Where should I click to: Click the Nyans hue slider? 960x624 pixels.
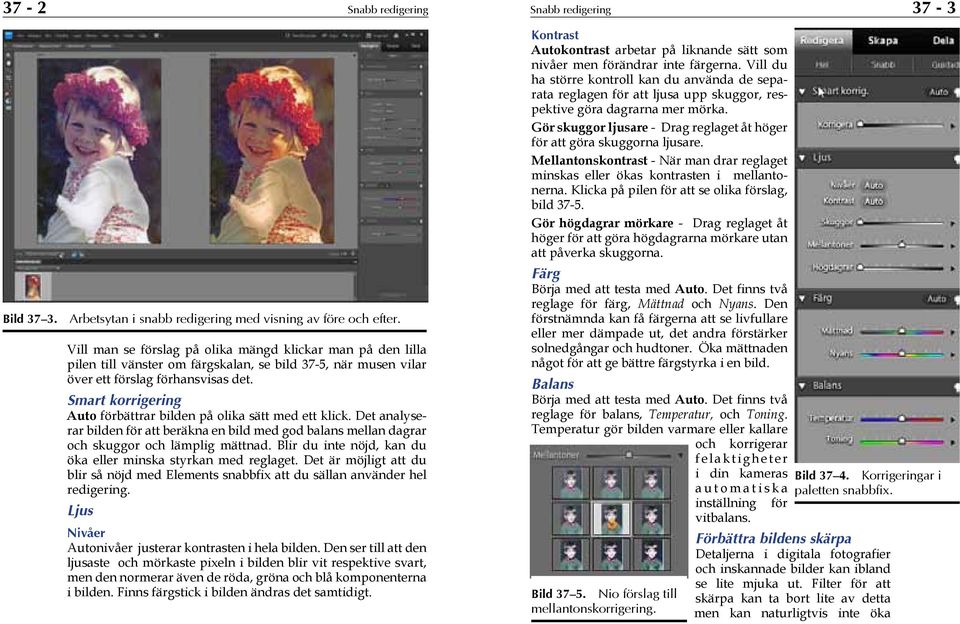pos(901,354)
